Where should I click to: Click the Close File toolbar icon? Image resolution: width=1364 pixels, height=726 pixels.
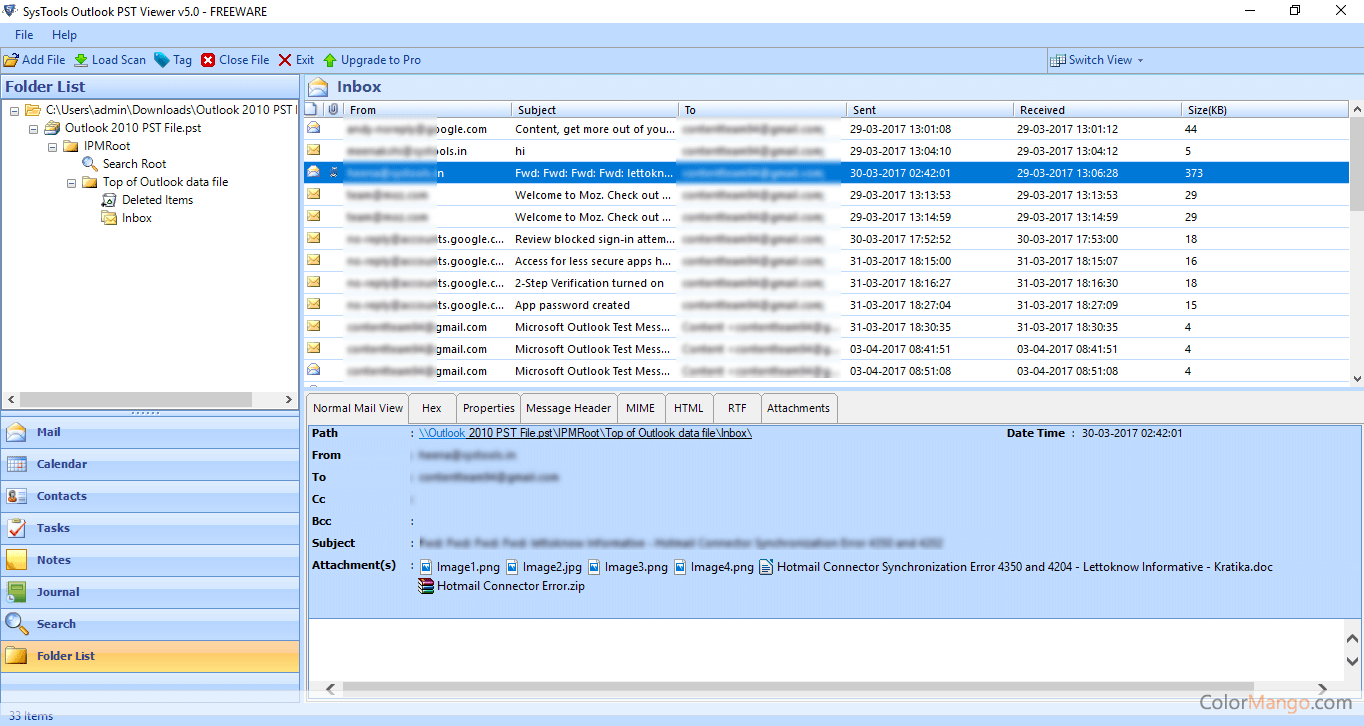tap(208, 60)
